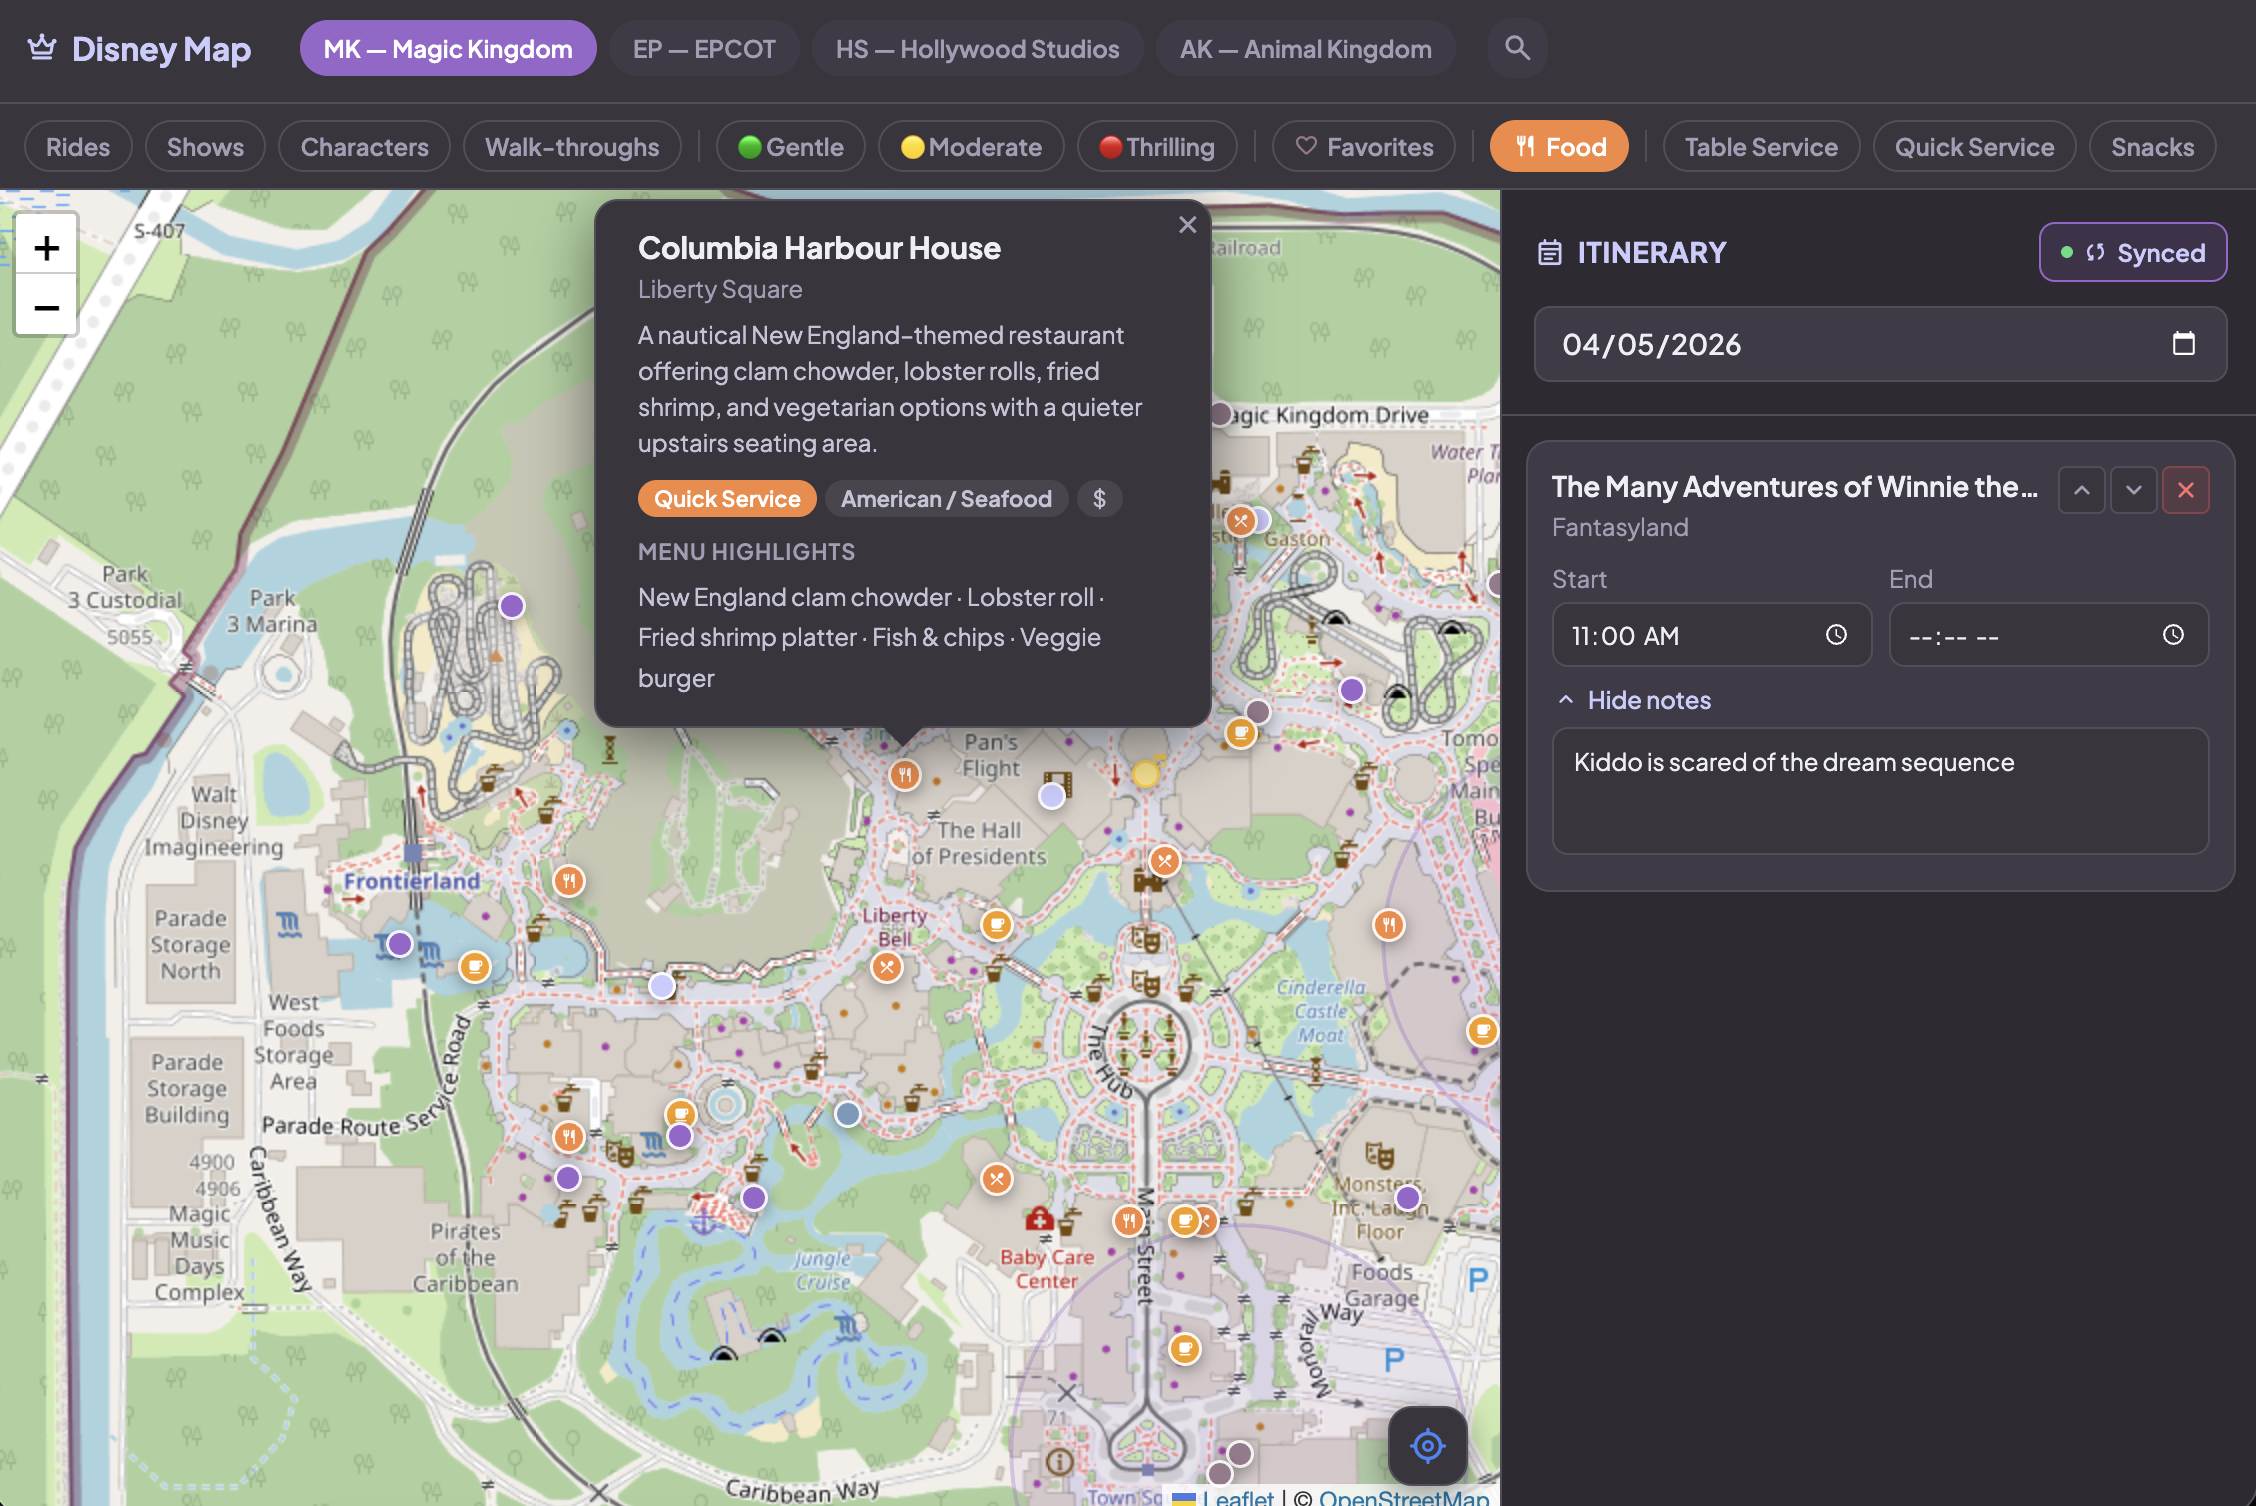The width and height of the screenshot is (2256, 1506).
Task: Move Winnie the Pooh item down
Action: [x=2134, y=490]
